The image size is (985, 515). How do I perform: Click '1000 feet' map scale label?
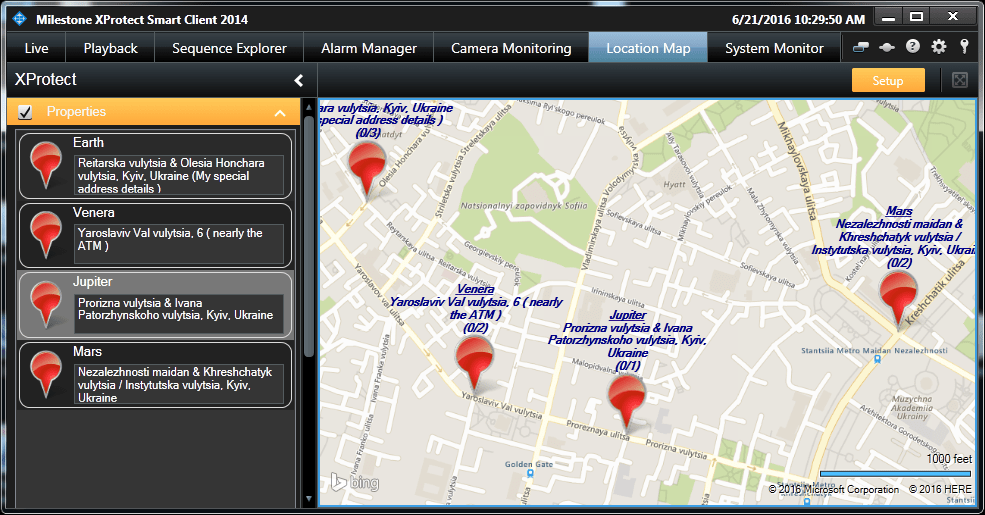coord(949,458)
